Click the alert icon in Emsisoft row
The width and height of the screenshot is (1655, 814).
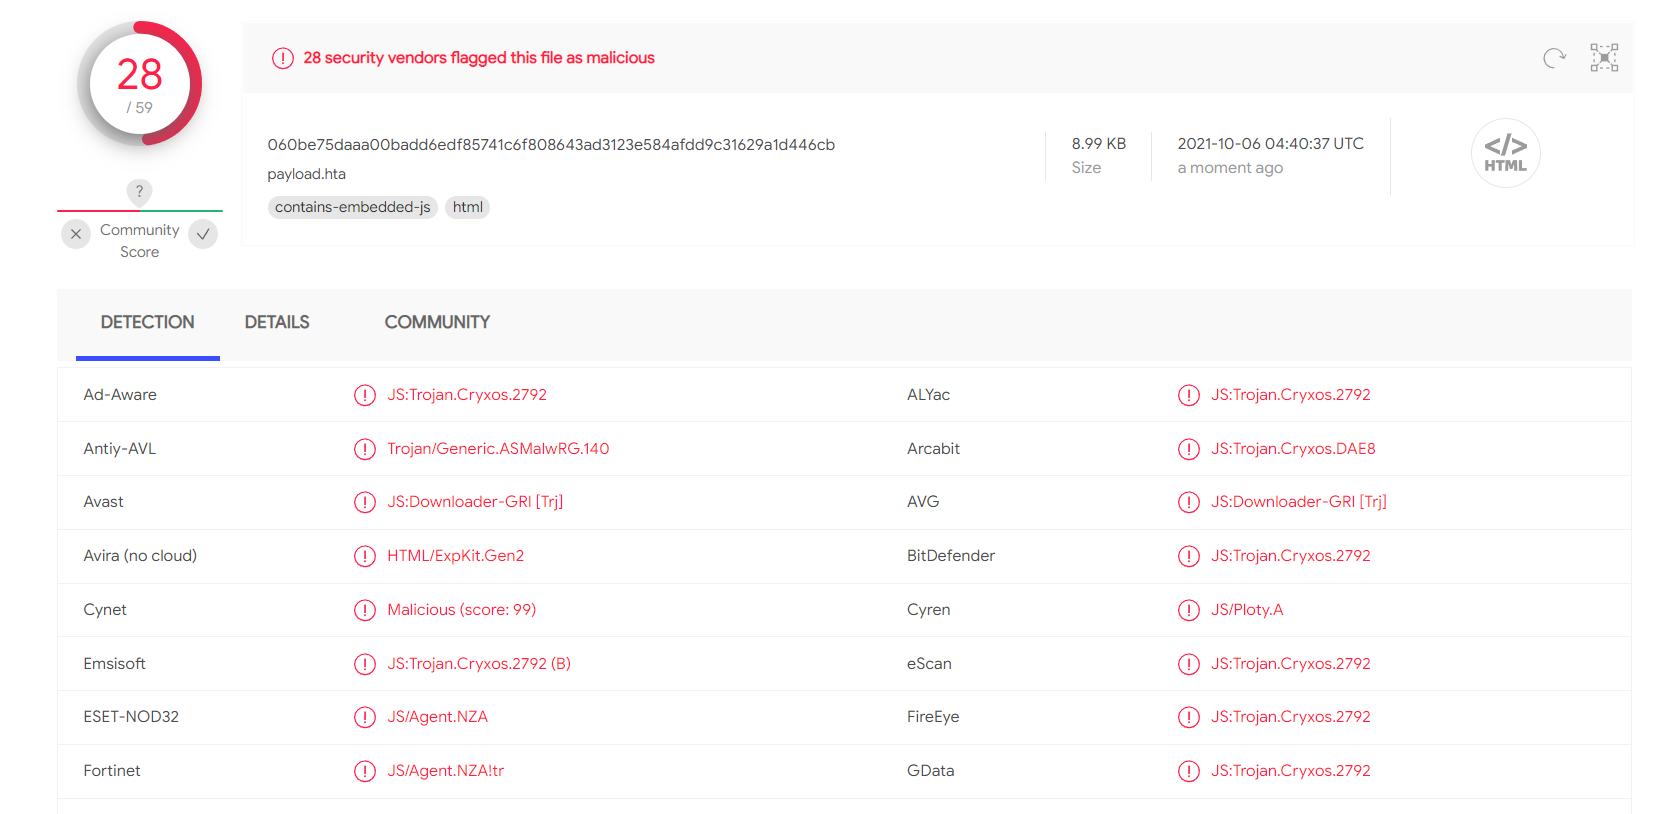(365, 664)
